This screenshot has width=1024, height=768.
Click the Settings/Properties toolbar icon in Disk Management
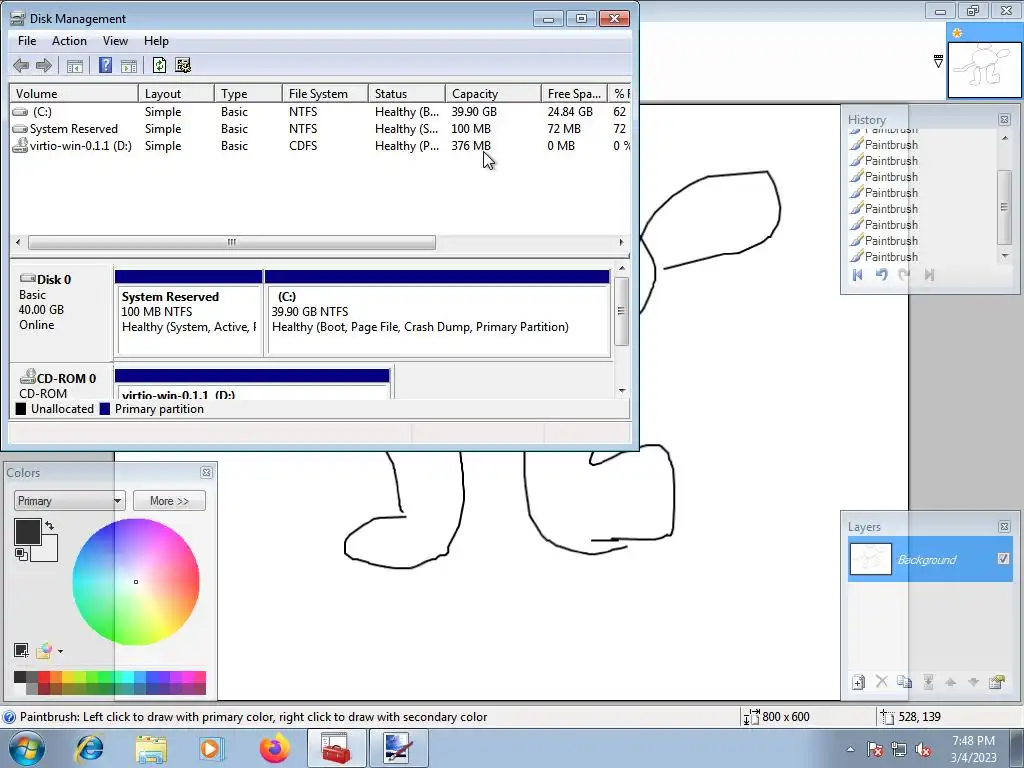coord(184,65)
